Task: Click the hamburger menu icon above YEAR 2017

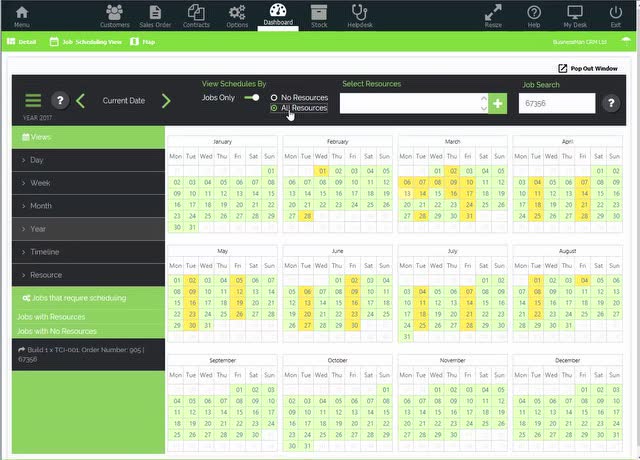Action: tap(33, 100)
